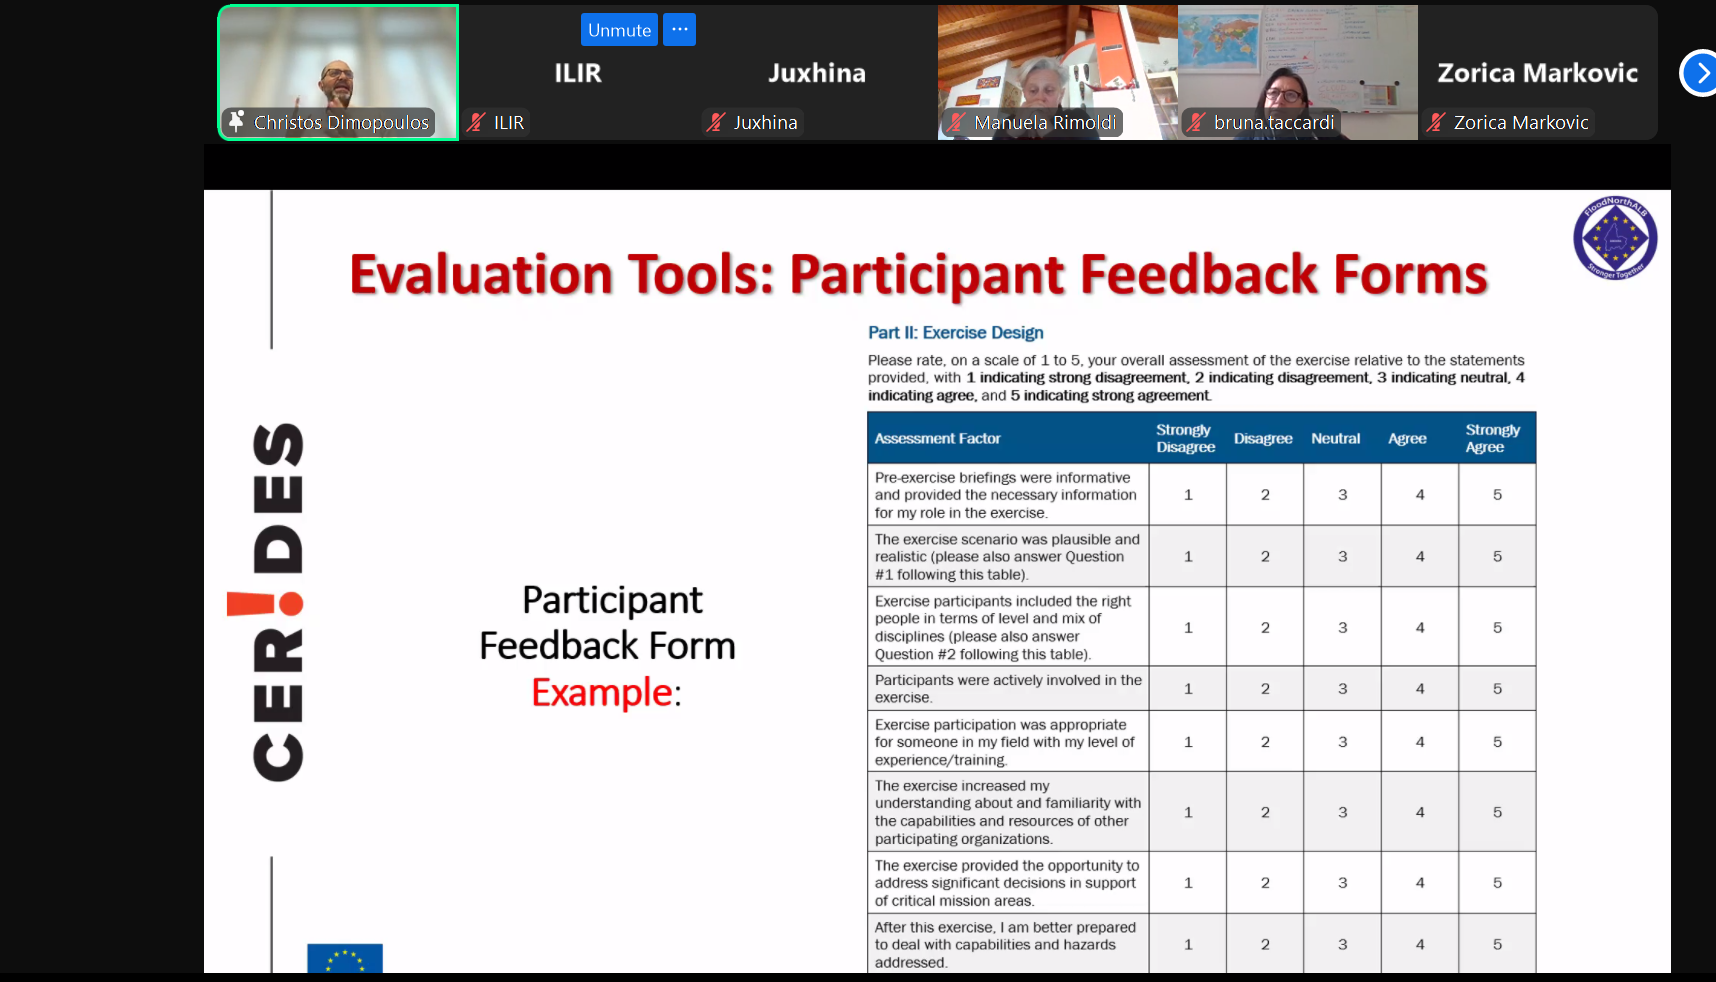This screenshot has height=982, width=1716.
Task: Select Juxhina's participant tile
Action: 818,73
